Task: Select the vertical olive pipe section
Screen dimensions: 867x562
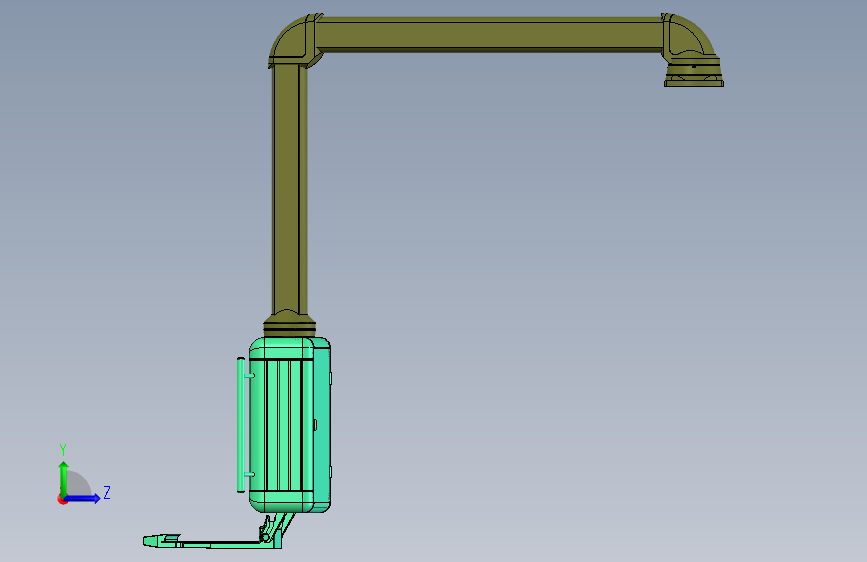Action: point(289,188)
